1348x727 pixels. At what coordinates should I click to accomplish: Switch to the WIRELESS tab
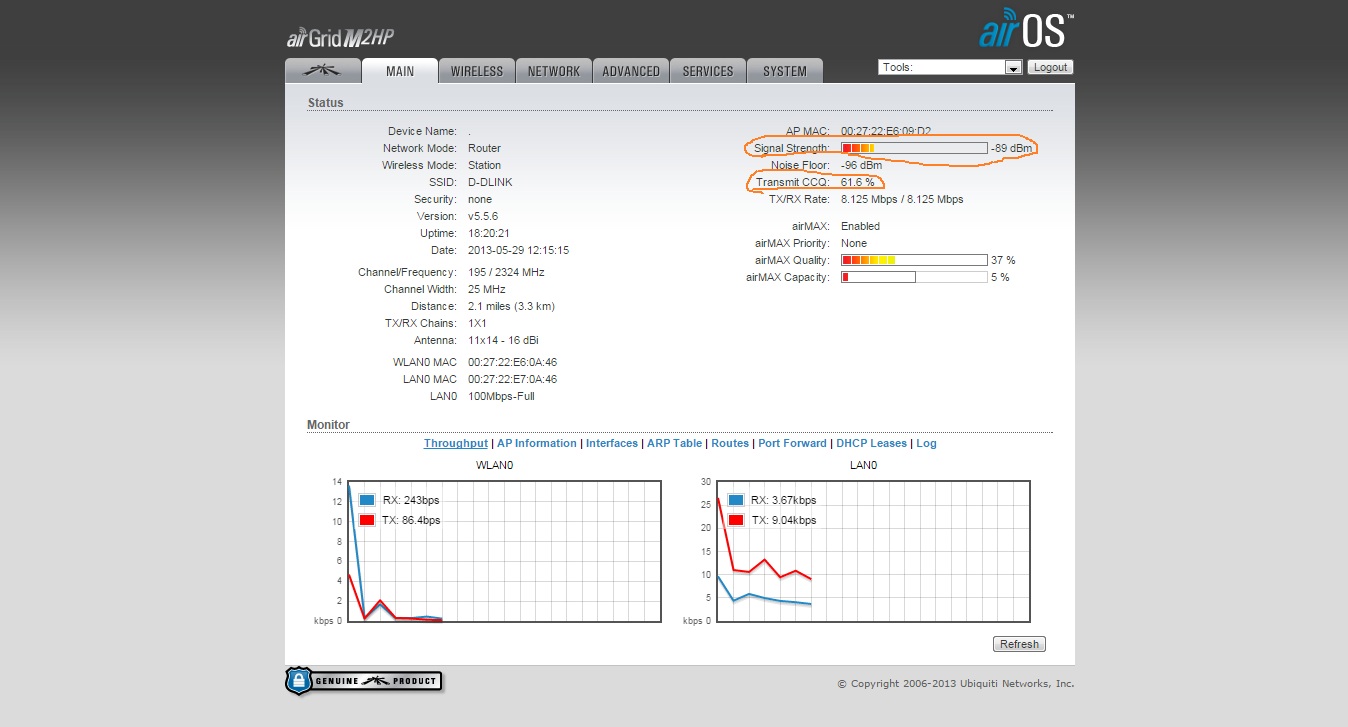(x=477, y=71)
